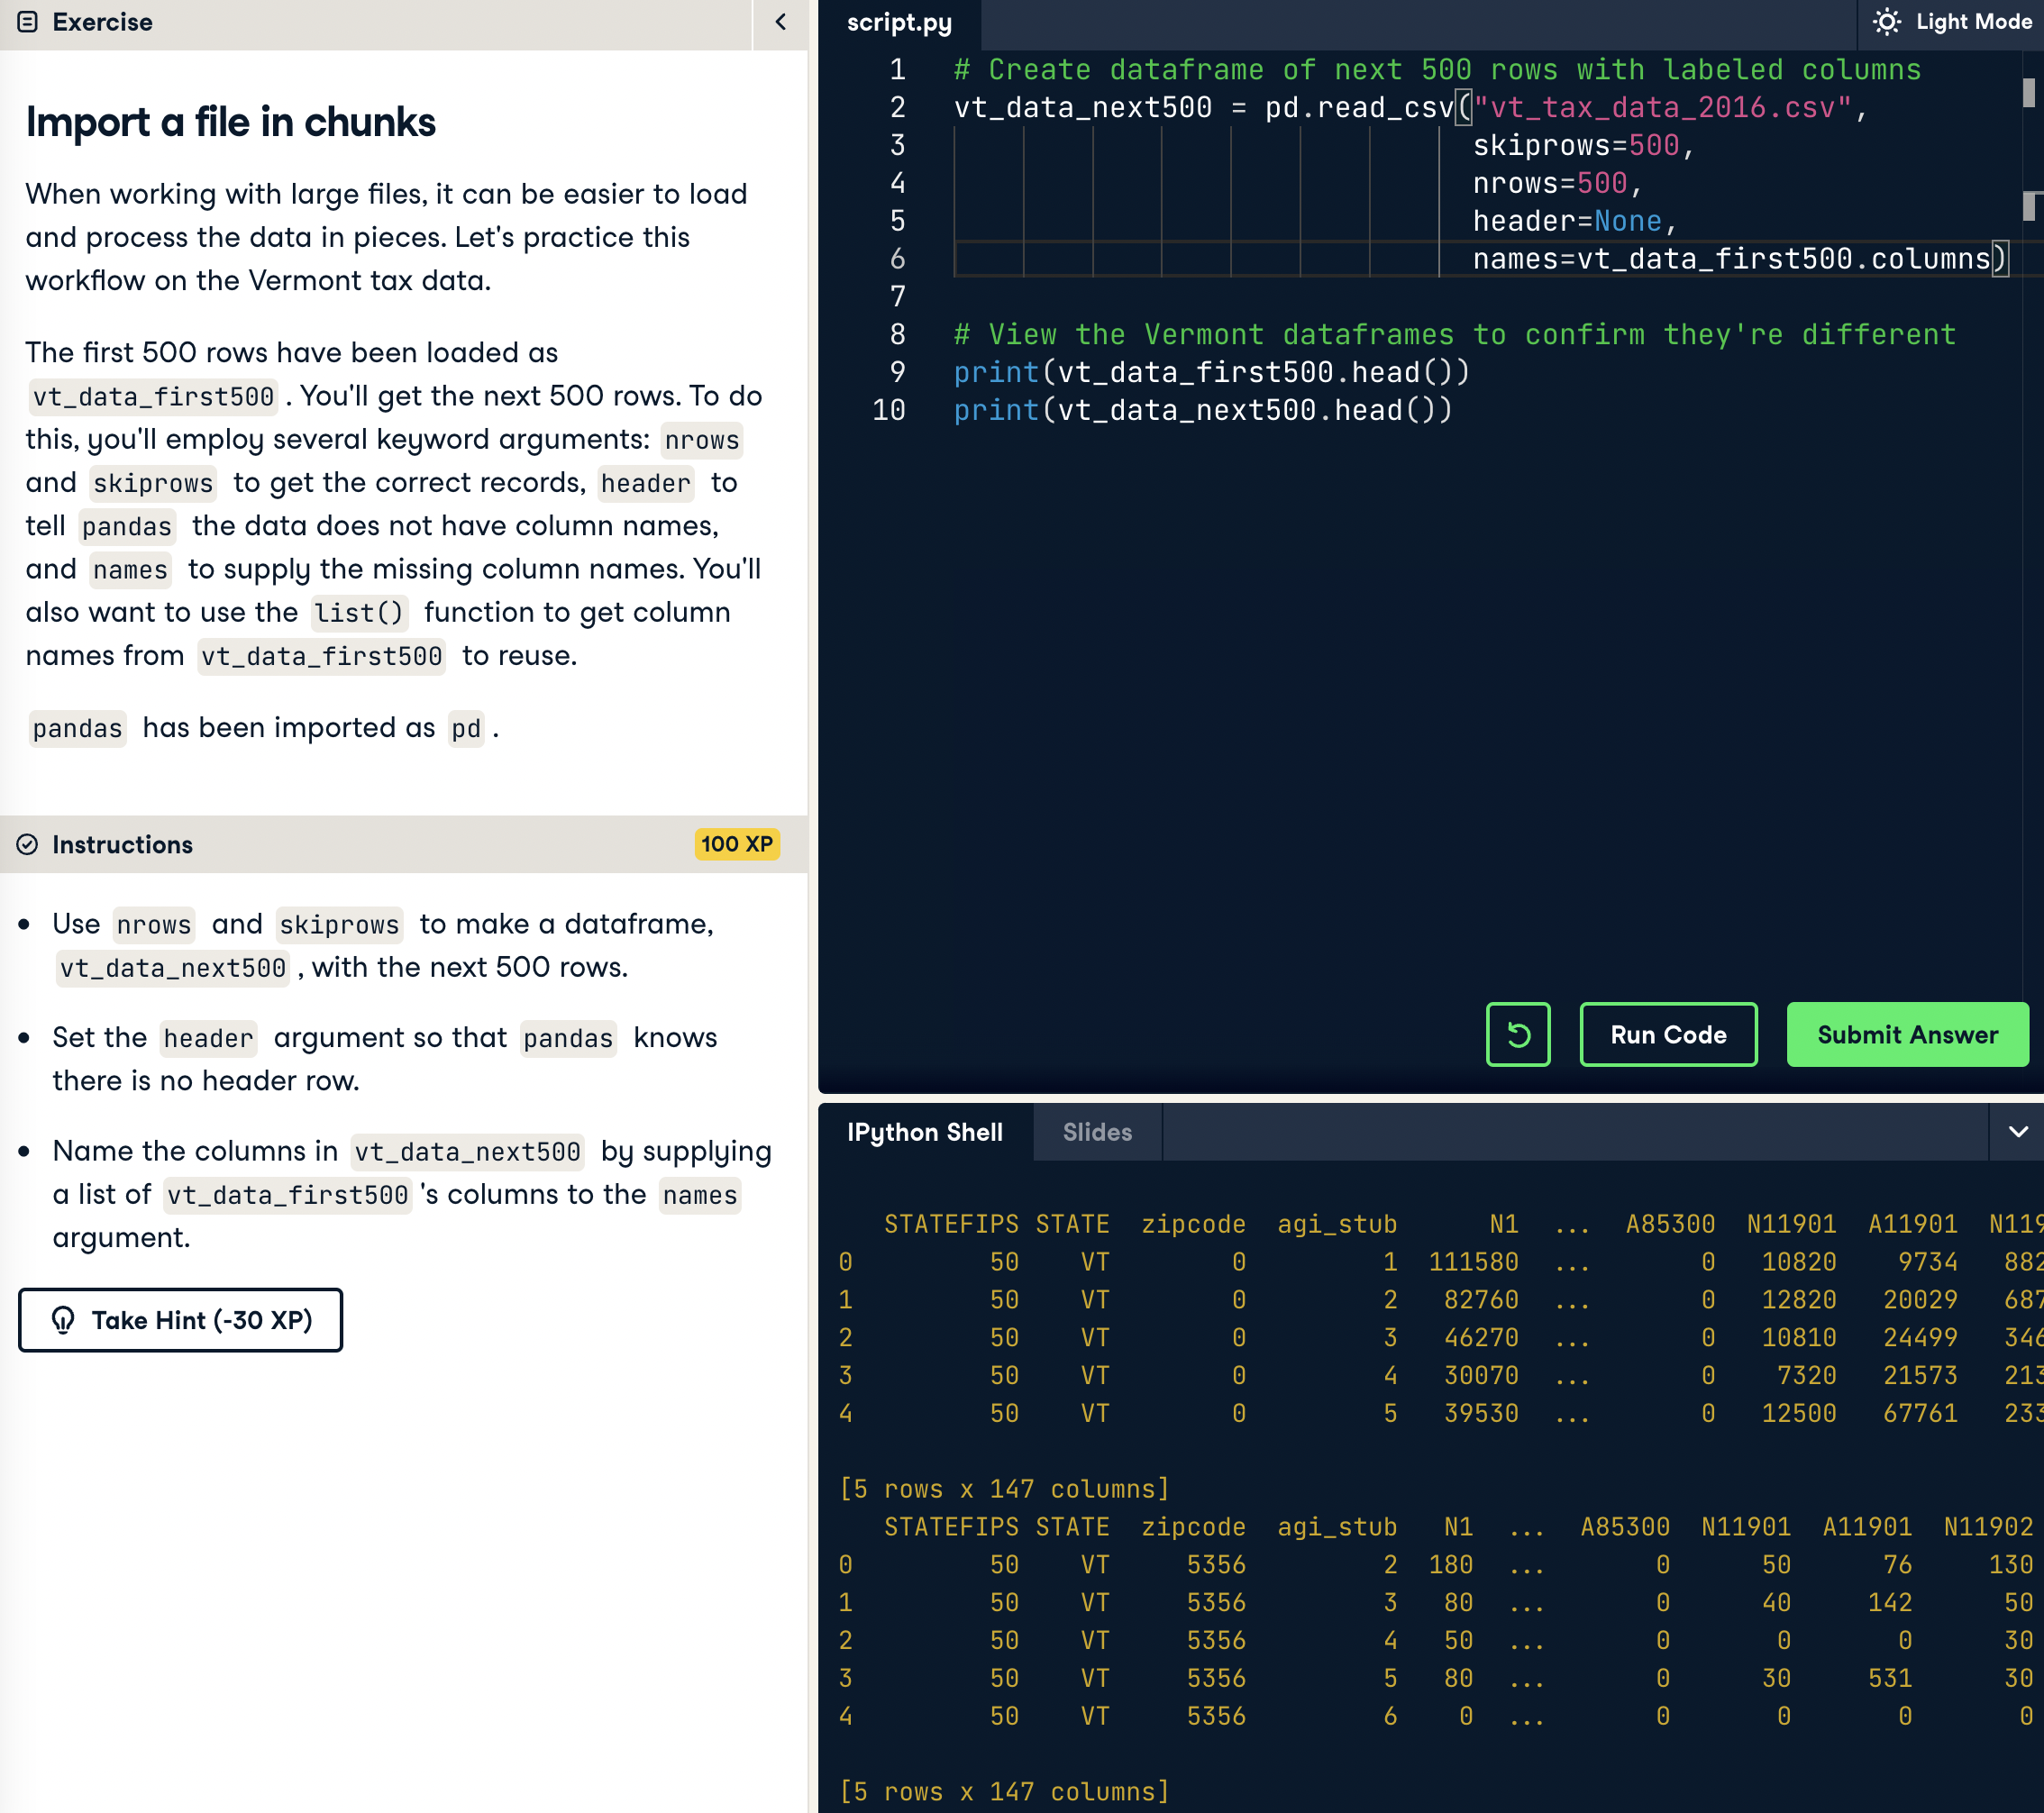2044x1813 pixels.
Task: Click the reset code icon button
Action: tap(1517, 1034)
